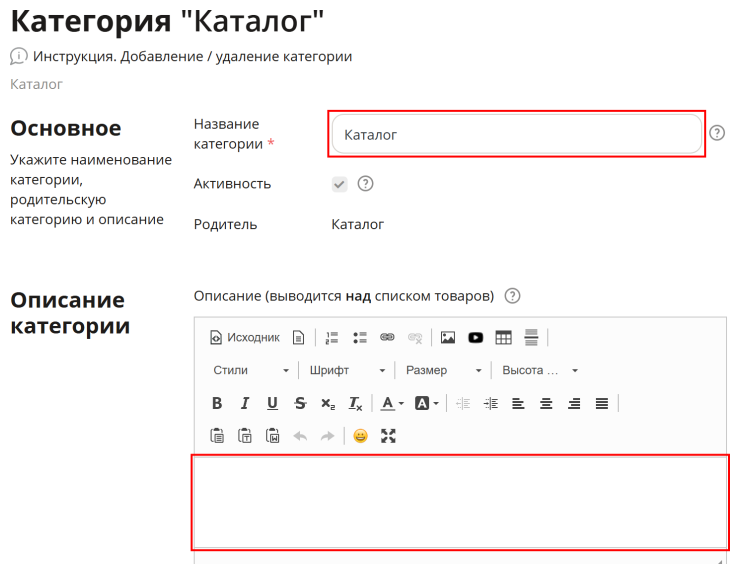Viewport: 740px width, 574px height.
Task: Open the Высота line height dropdown
Action: [x=540, y=371]
